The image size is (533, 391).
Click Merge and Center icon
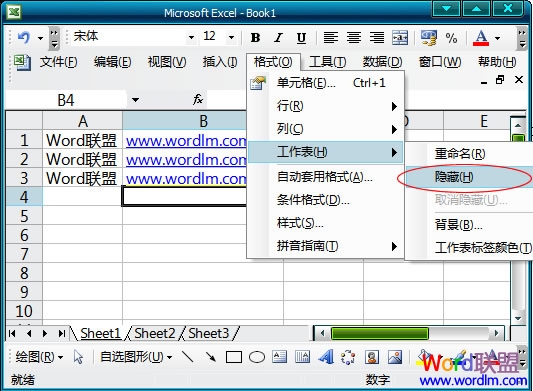click(x=400, y=37)
